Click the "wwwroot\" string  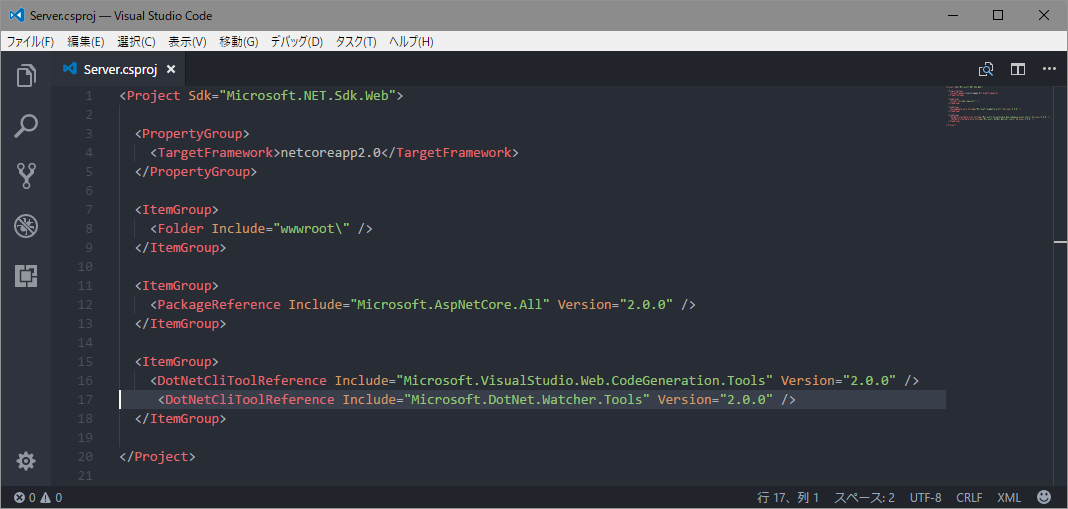click(311, 228)
